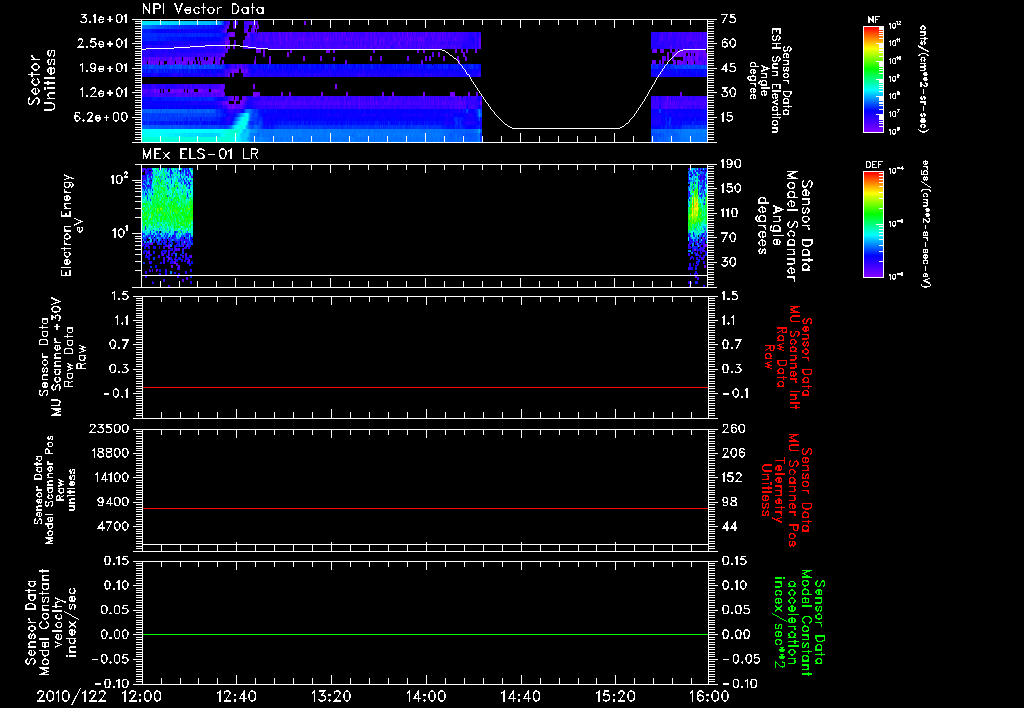The height and width of the screenshot is (708, 1024).
Task: Select the NF rainbow color bar
Action: [873, 78]
